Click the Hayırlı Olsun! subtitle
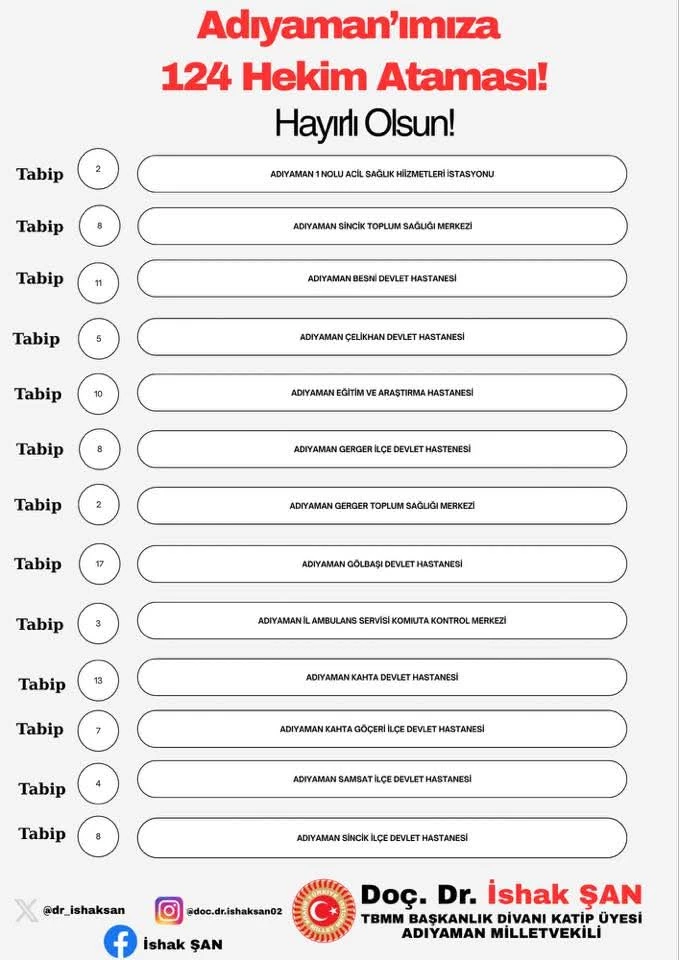This screenshot has width=679, height=960. pyautogui.click(x=364, y=124)
